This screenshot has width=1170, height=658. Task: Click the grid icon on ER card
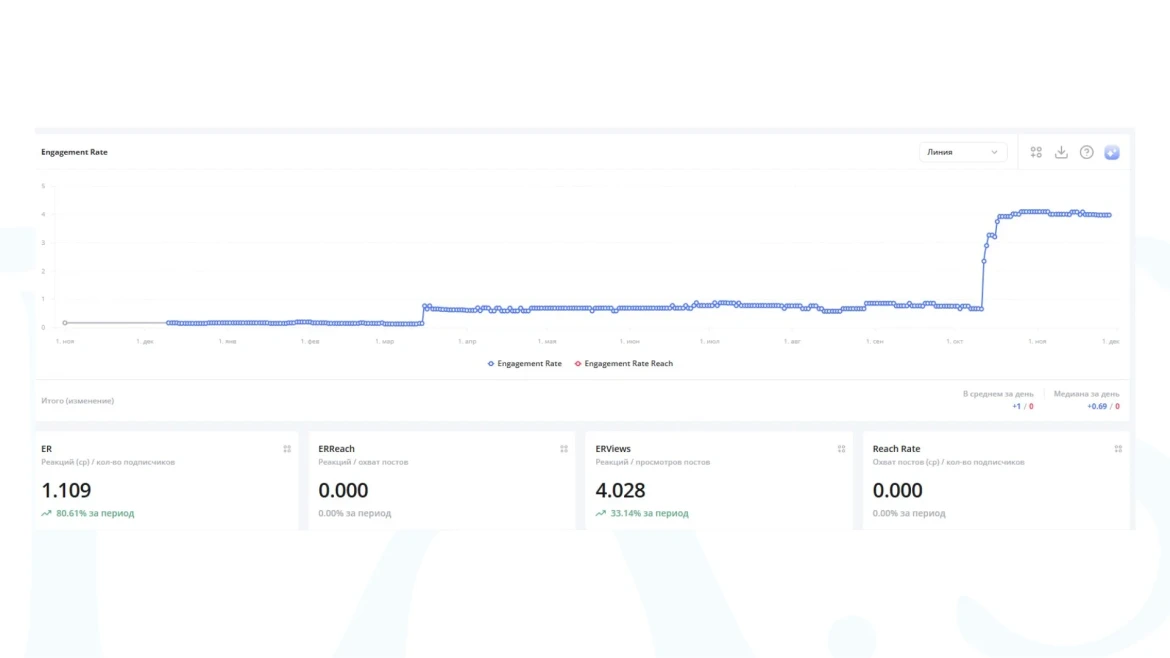(287, 449)
